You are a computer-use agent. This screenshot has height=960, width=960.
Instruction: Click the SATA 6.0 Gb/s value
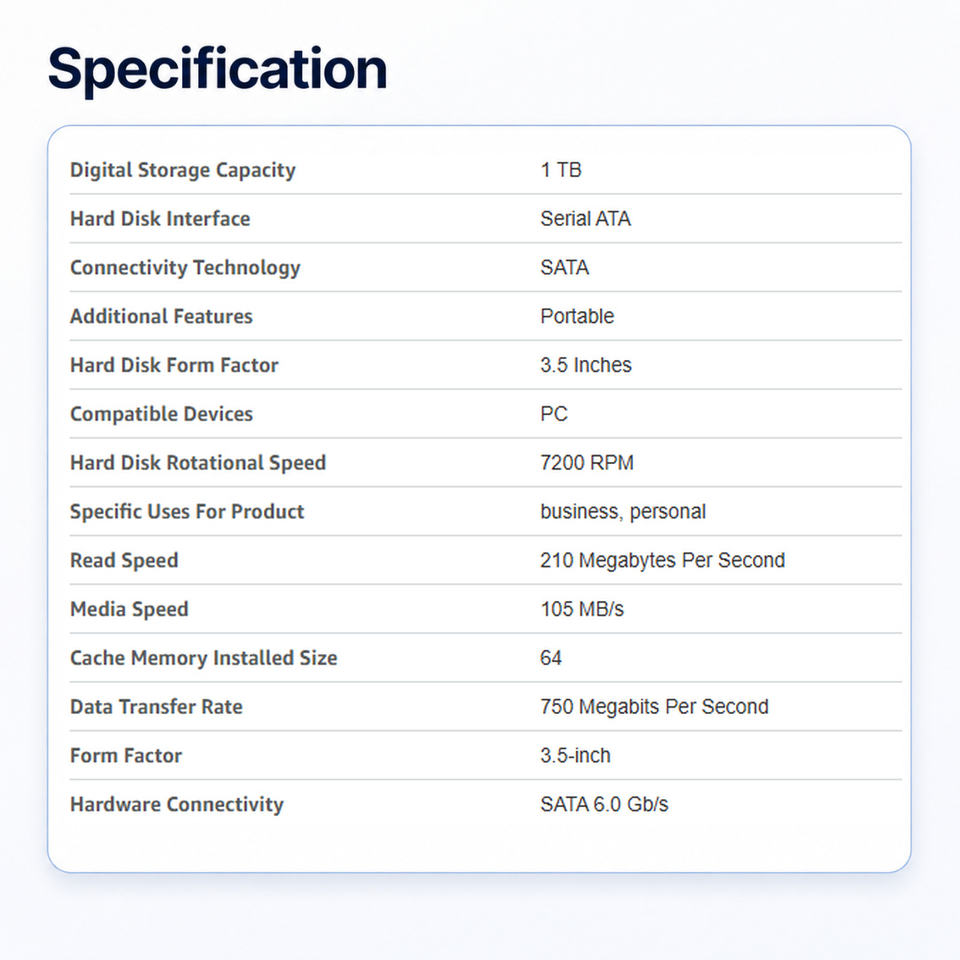(x=604, y=804)
